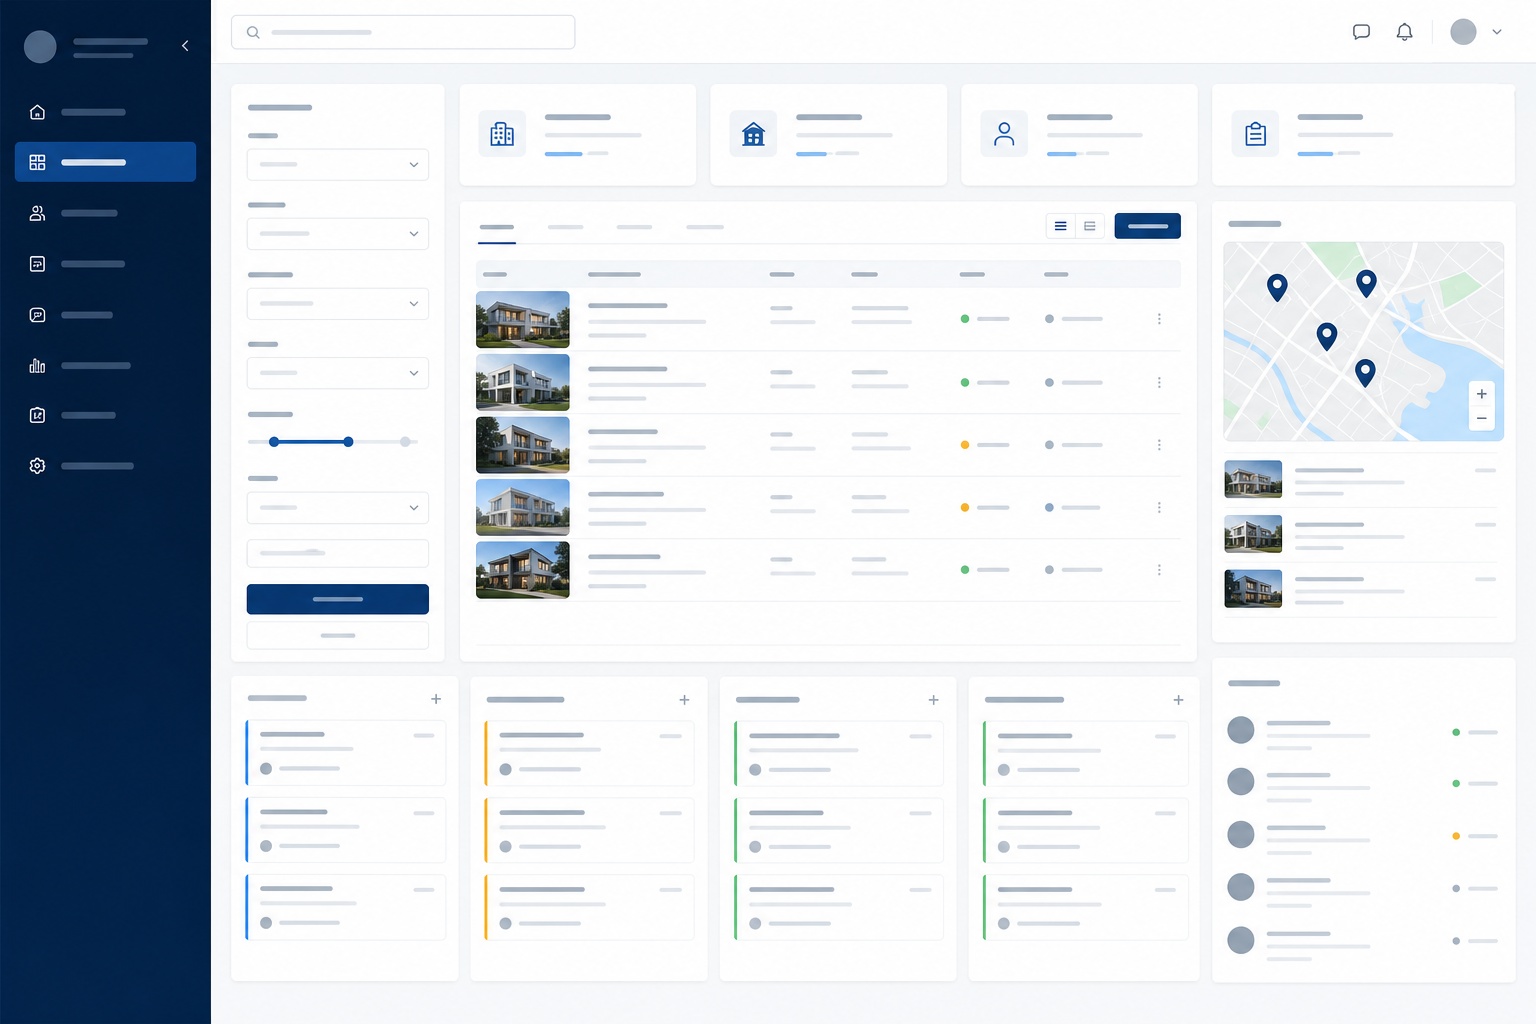Click plus icon of third kanban column
1536x1024 pixels.
tap(933, 700)
